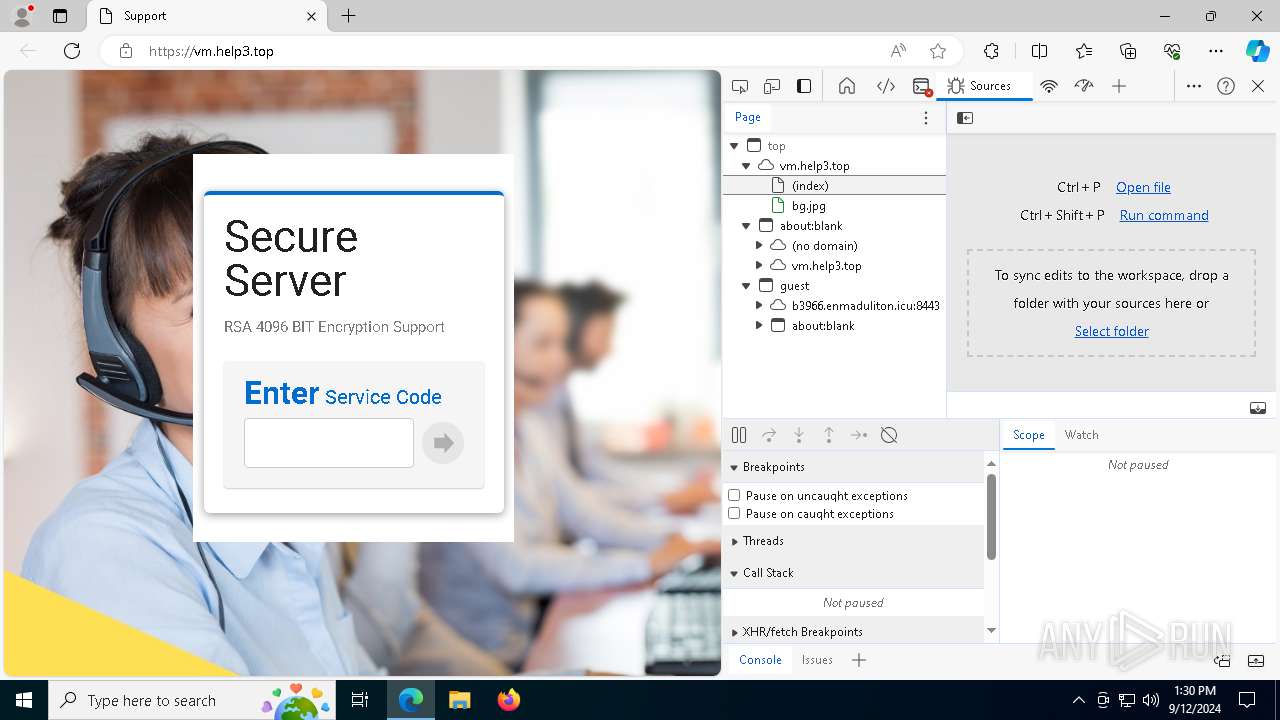Viewport: 1280px width, 720px height.
Task: Expand the Threads section
Action: pyautogui.click(x=853, y=541)
